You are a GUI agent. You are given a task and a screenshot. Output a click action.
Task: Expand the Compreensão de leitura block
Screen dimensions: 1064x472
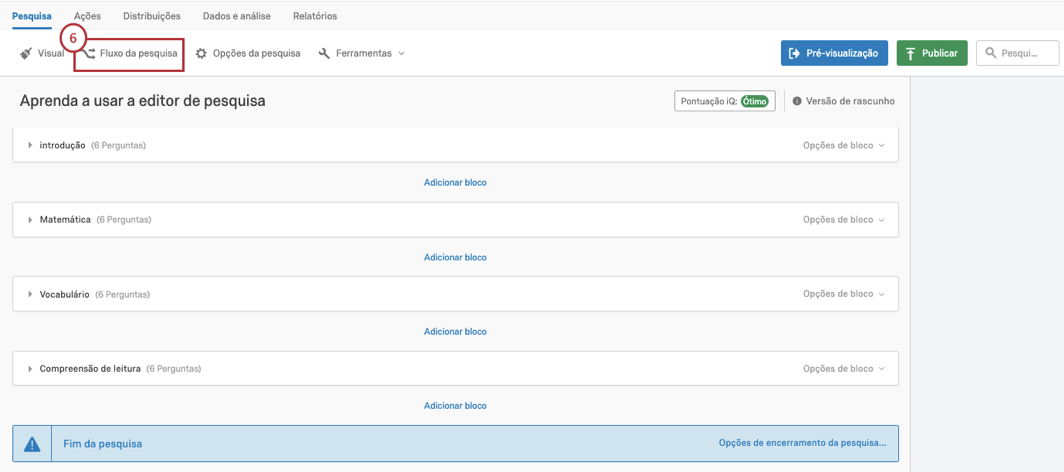(30, 369)
